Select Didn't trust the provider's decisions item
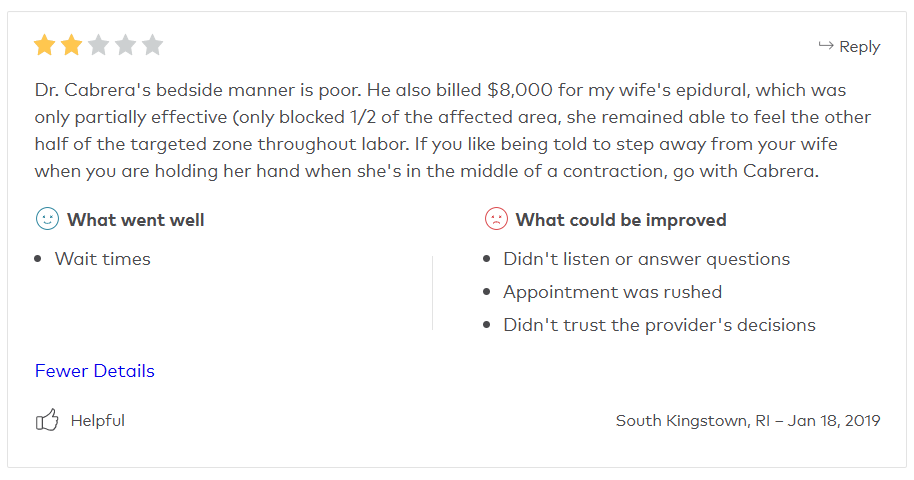The image size is (914, 480). [659, 325]
